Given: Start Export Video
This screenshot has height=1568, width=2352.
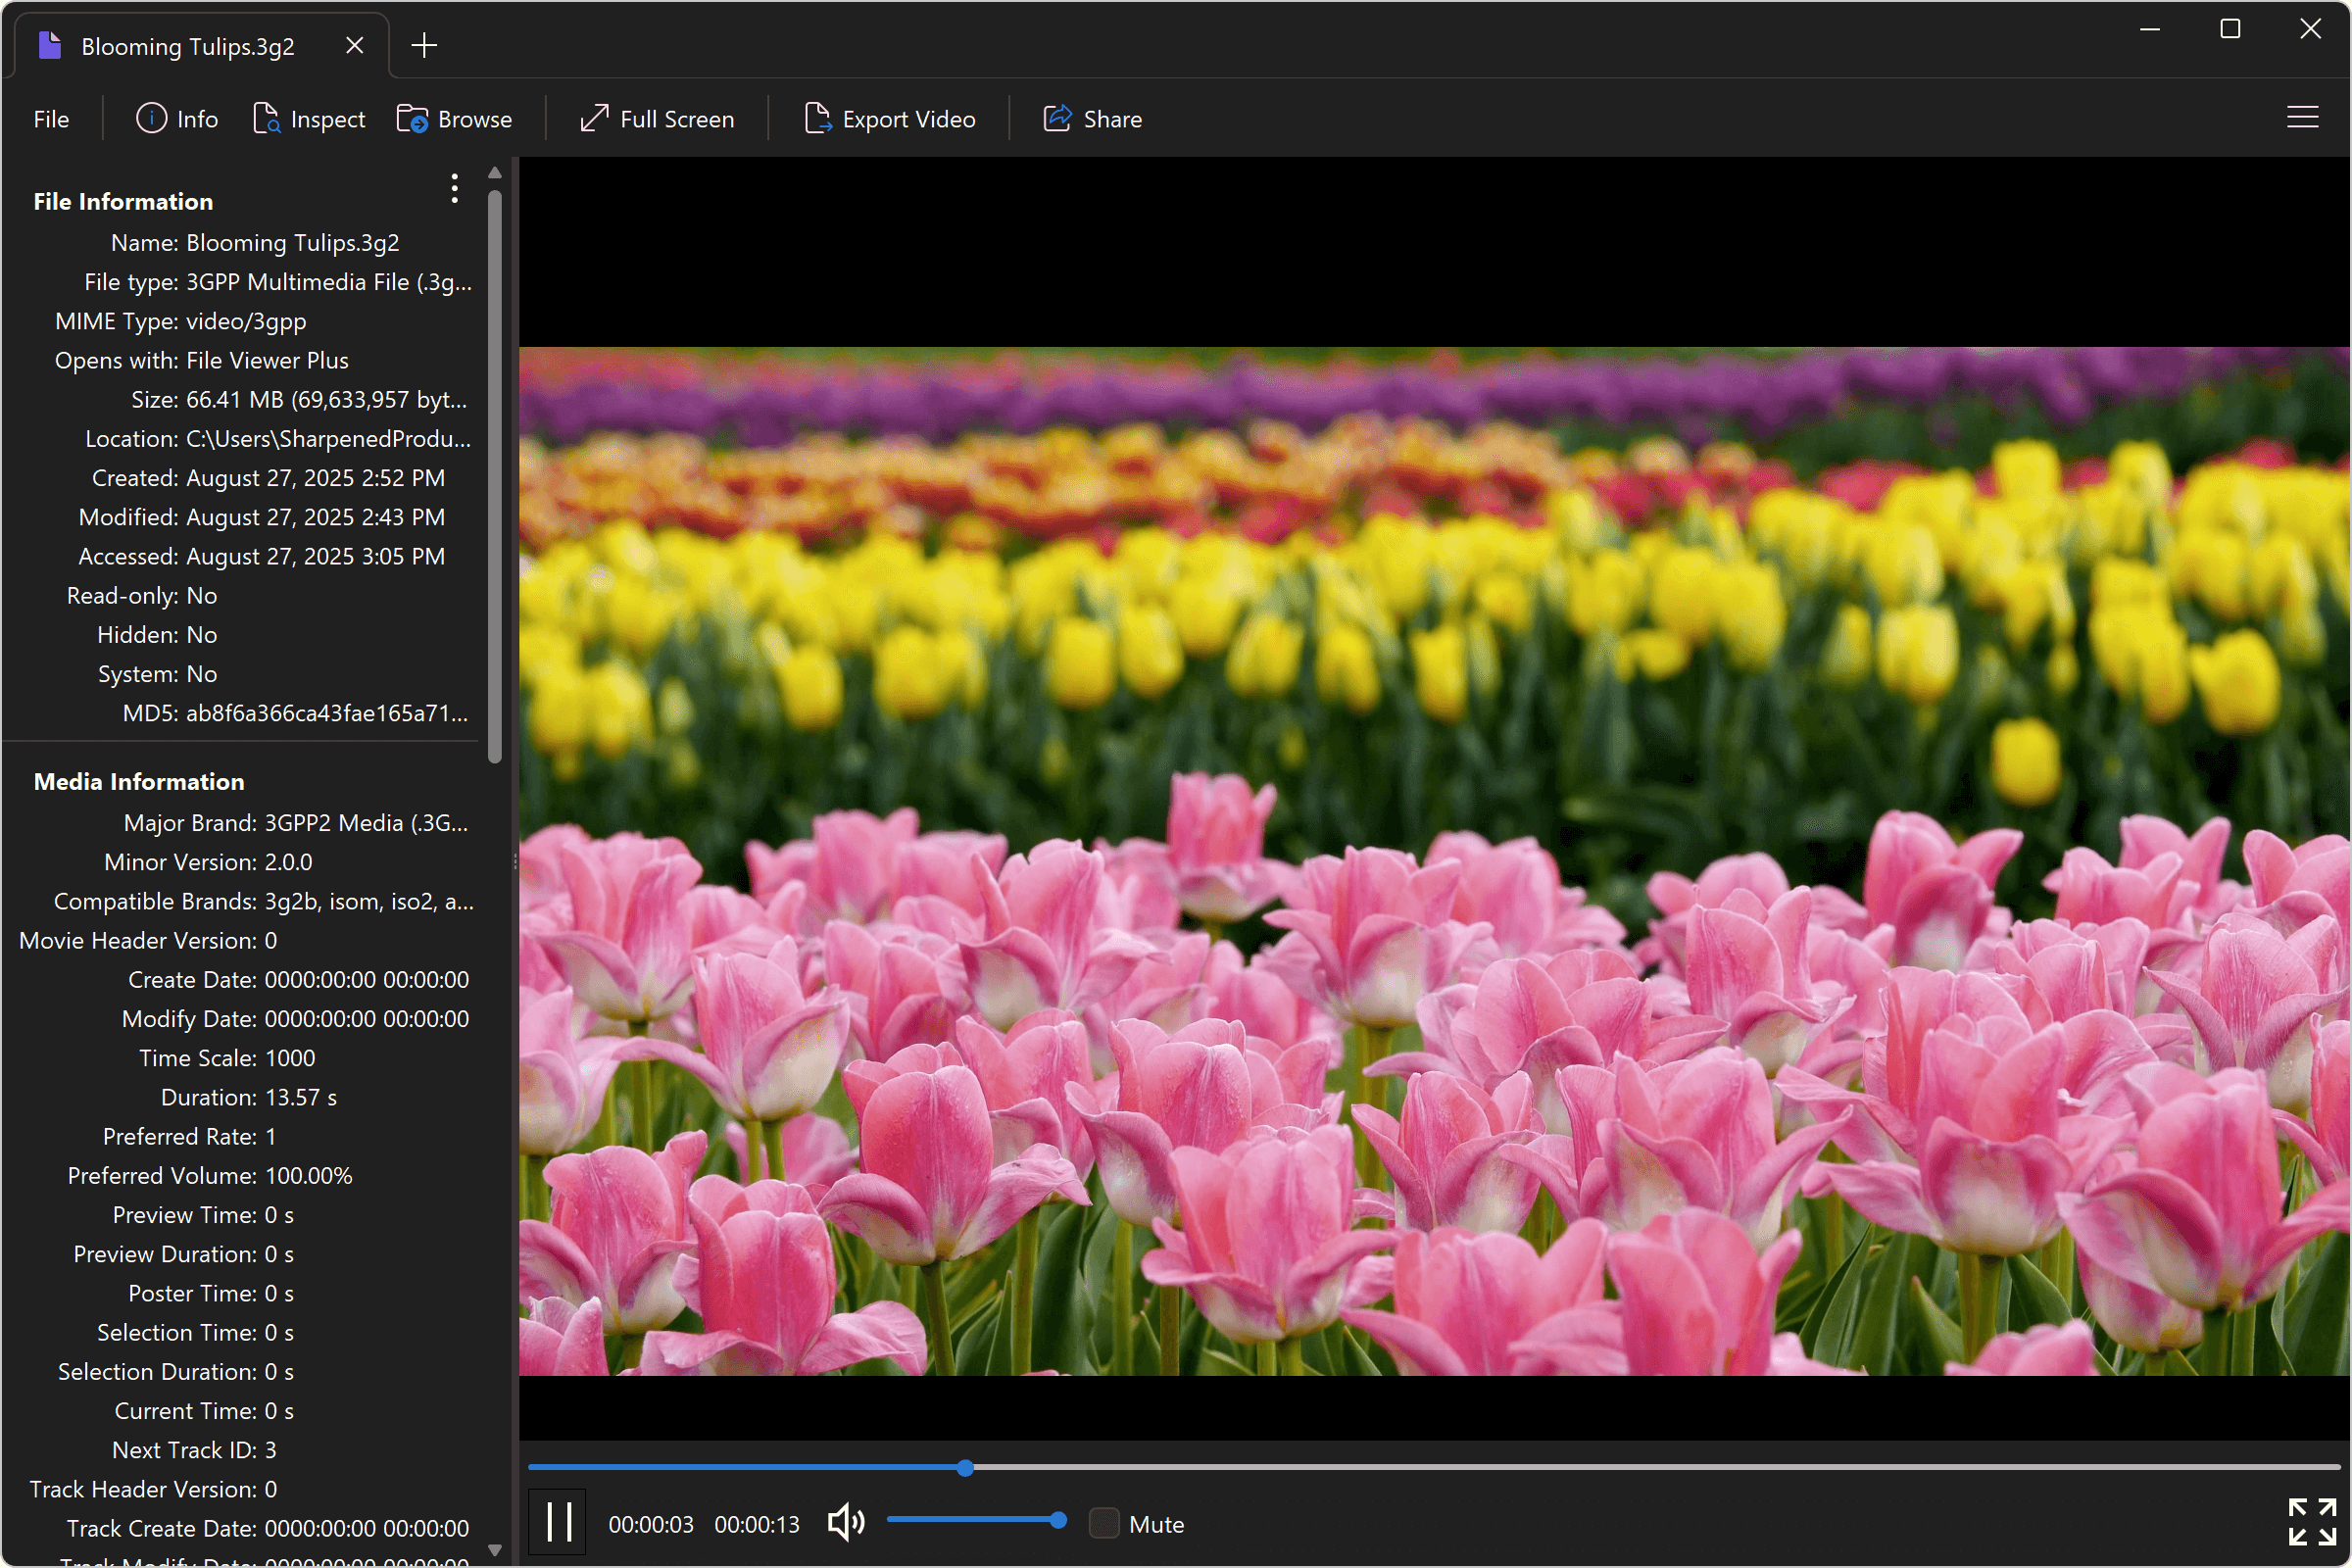Looking at the screenshot, I should [890, 118].
